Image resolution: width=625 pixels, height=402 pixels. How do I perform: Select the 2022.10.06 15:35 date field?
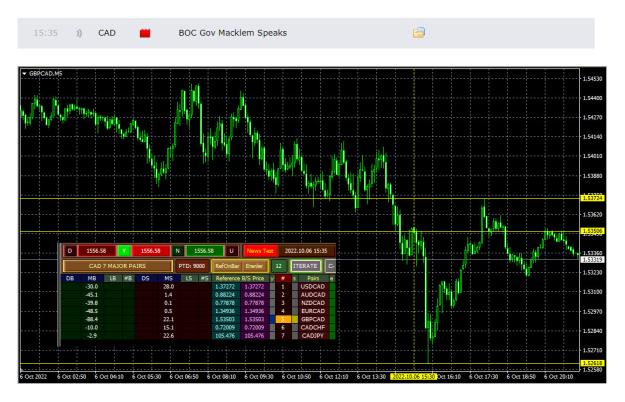click(306, 251)
